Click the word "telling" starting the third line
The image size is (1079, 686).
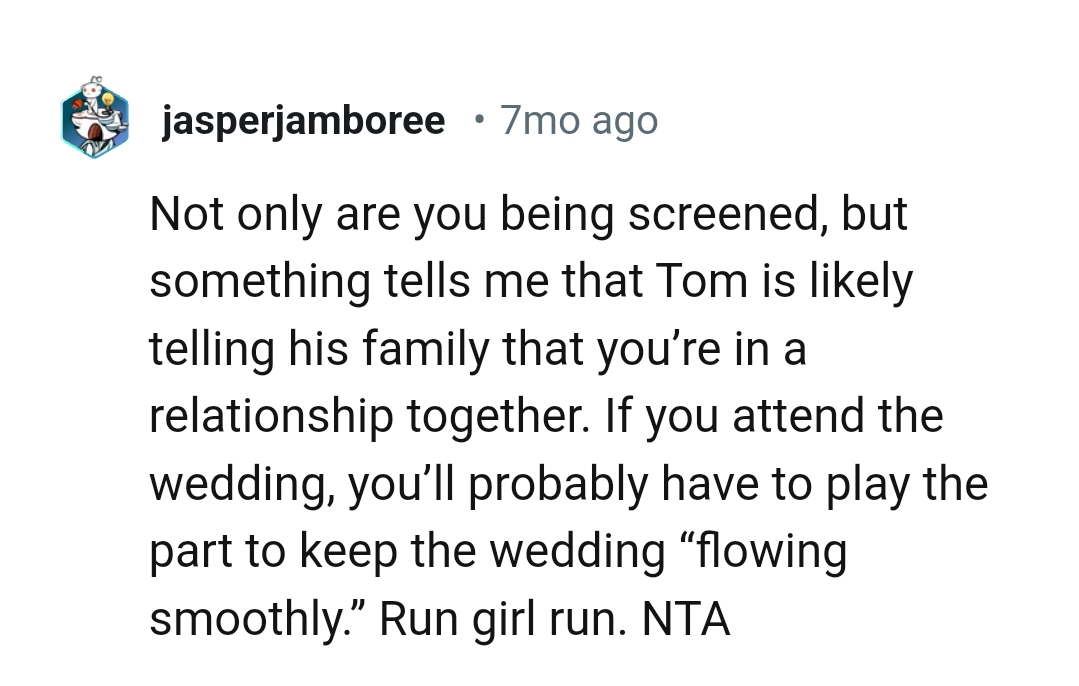pos(198,350)
